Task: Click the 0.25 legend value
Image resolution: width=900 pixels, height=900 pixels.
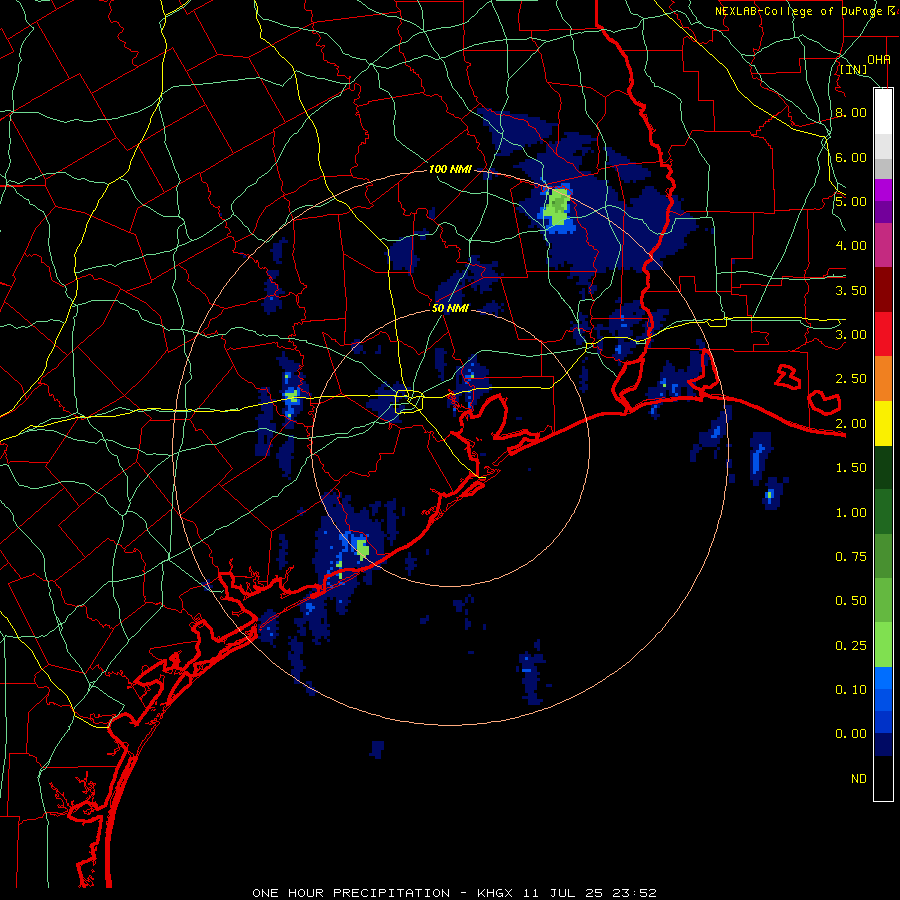Action: click(x=851, y=646)
